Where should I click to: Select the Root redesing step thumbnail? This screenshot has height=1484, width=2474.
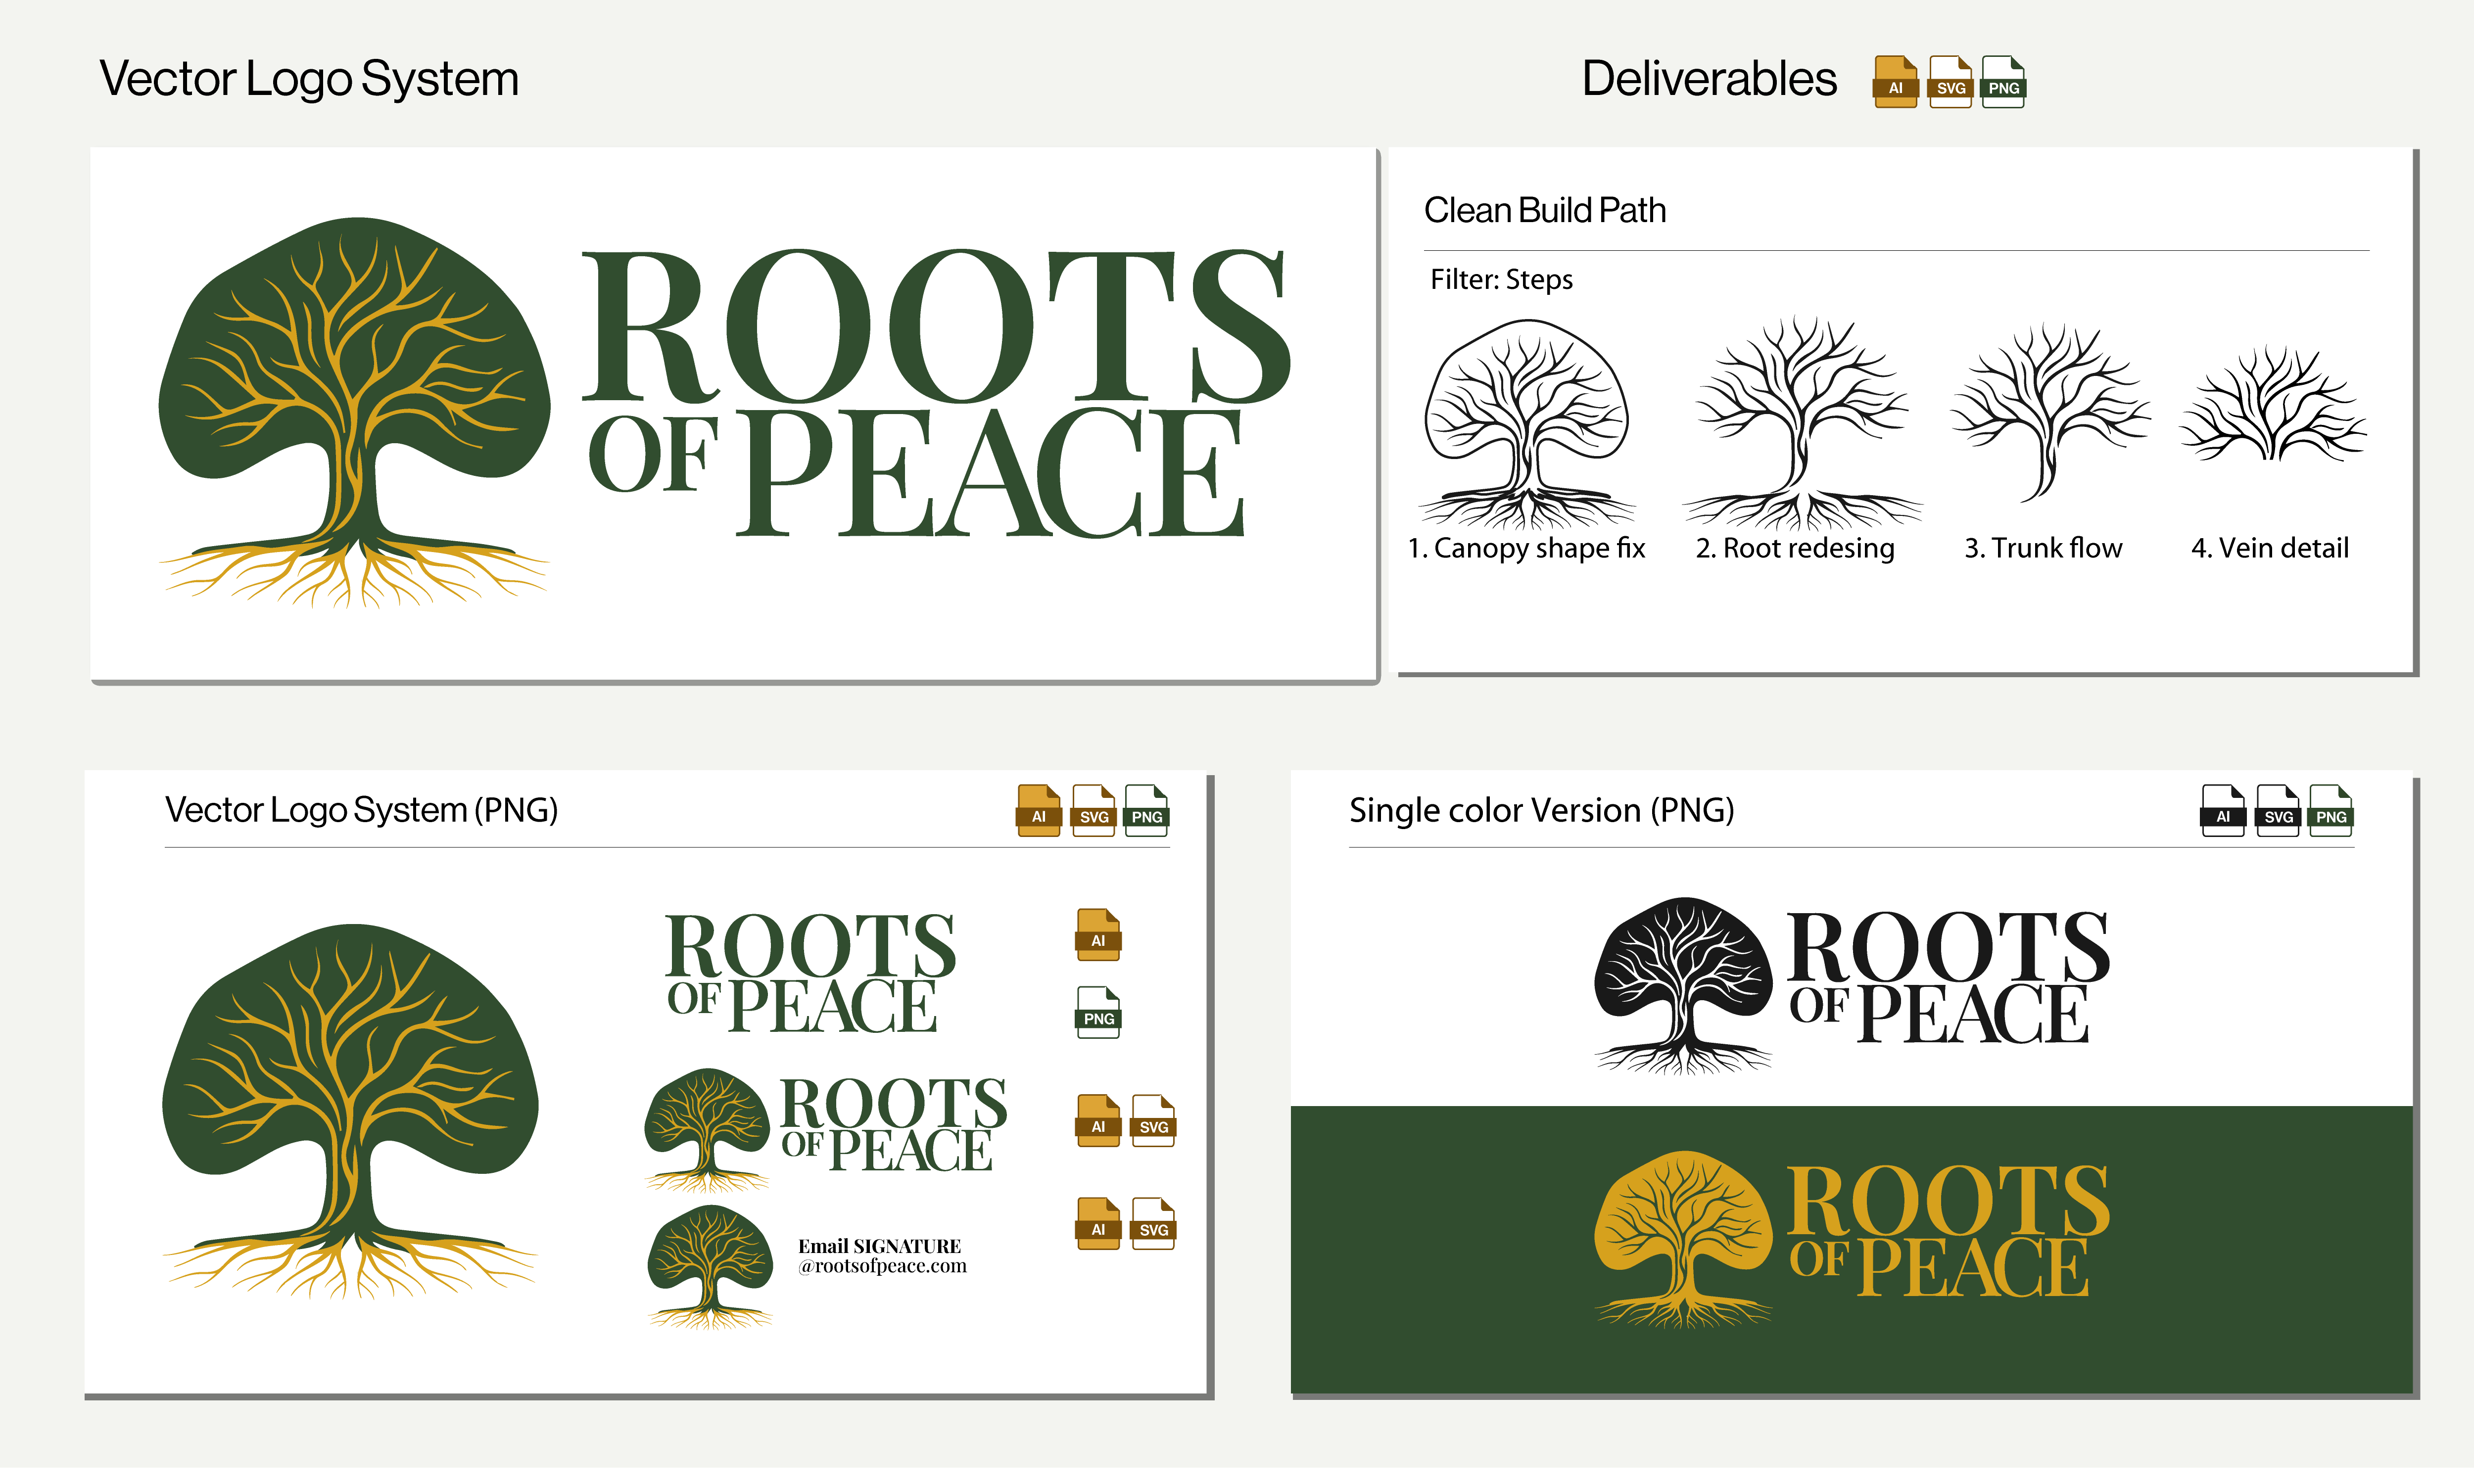coord(1801,423)
